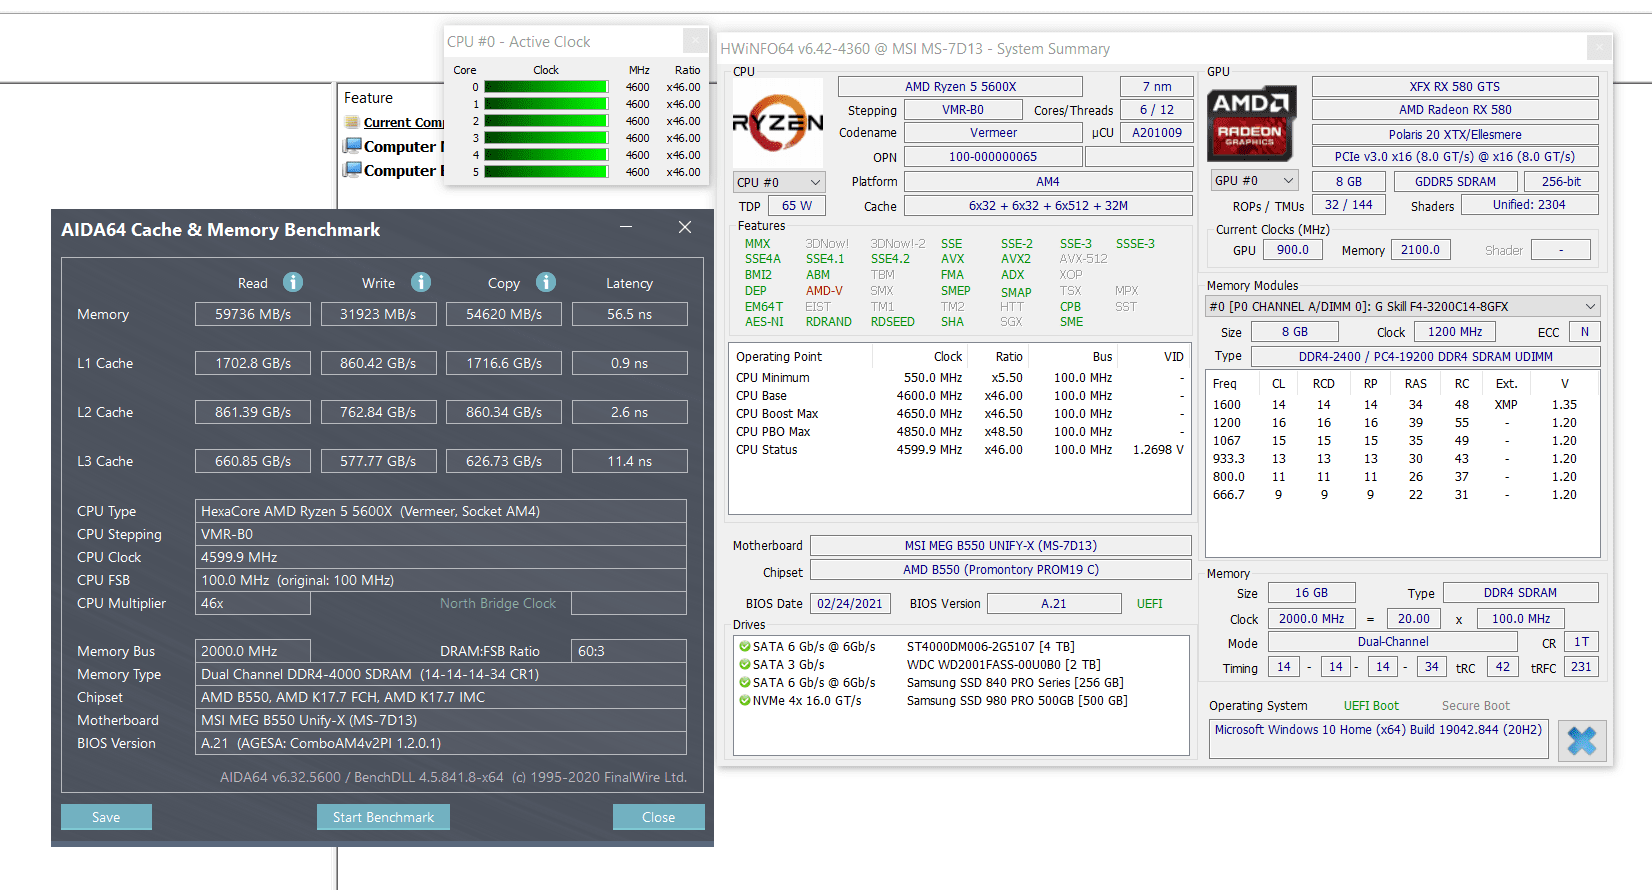Click Start Benchmark button

(384, 817)
